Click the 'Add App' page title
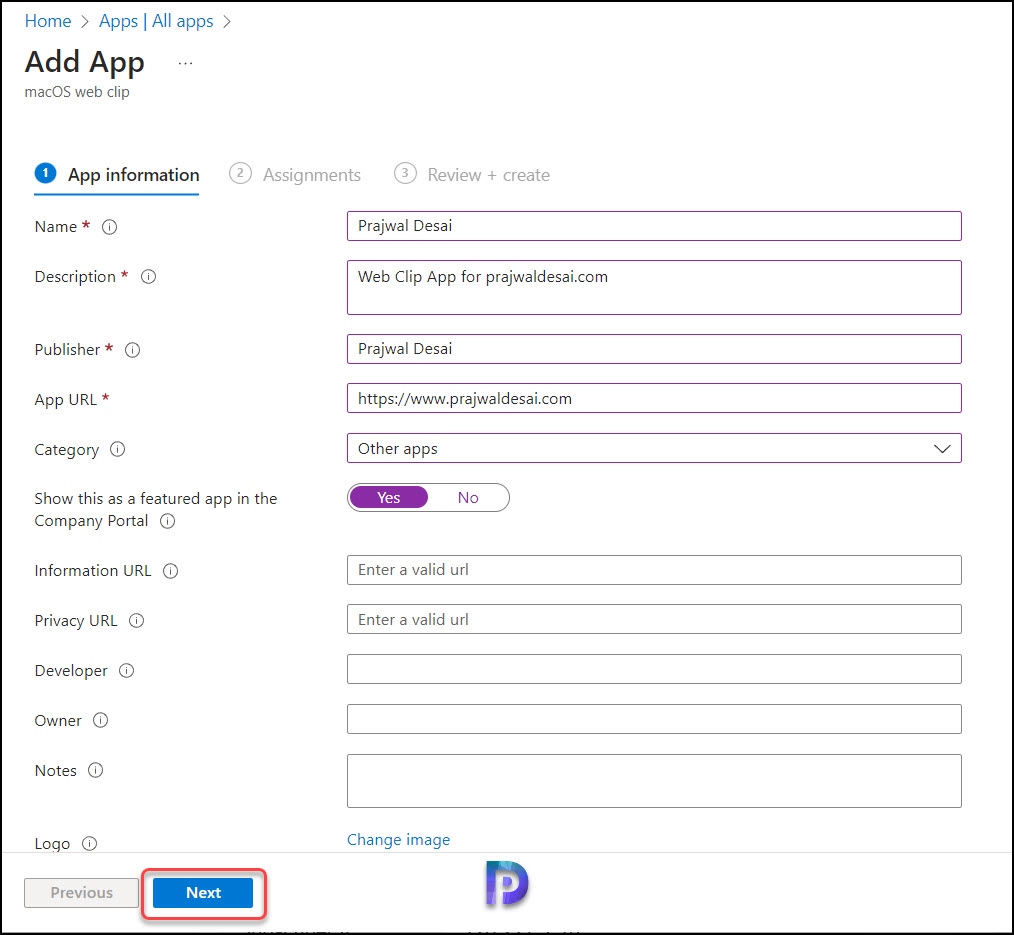Viewport: 1014px width, 935px height. (85, 63)
